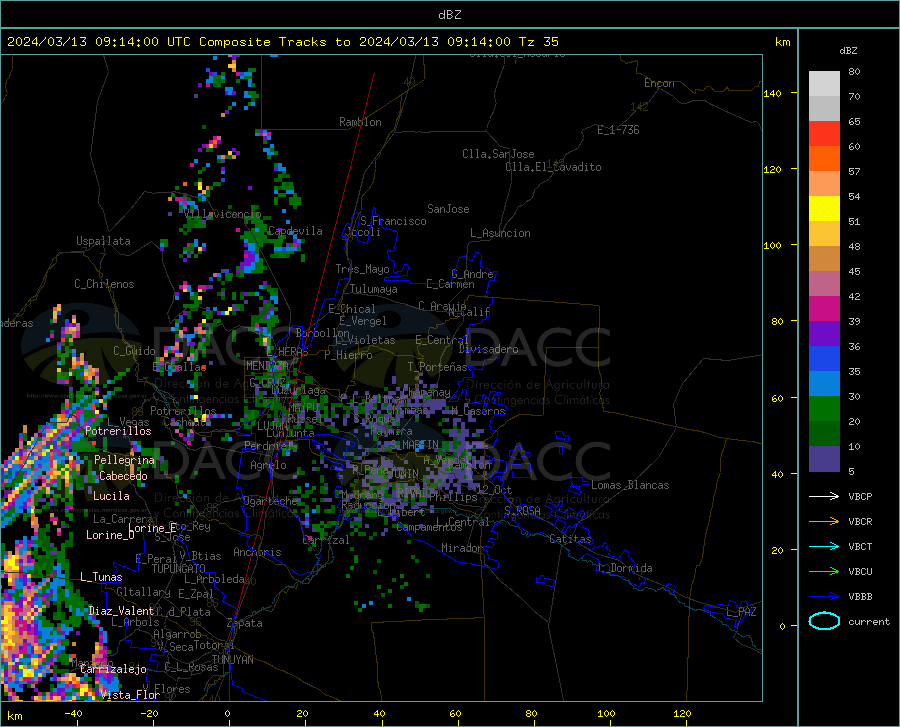Pick the light blue 30-35 dBZ swatch

[x=824, y=384]
